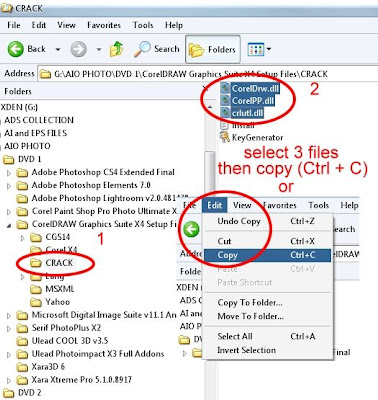
Task: Open View in the second window's menu bar
Action: pyautogui.click(x=242, y=205)
